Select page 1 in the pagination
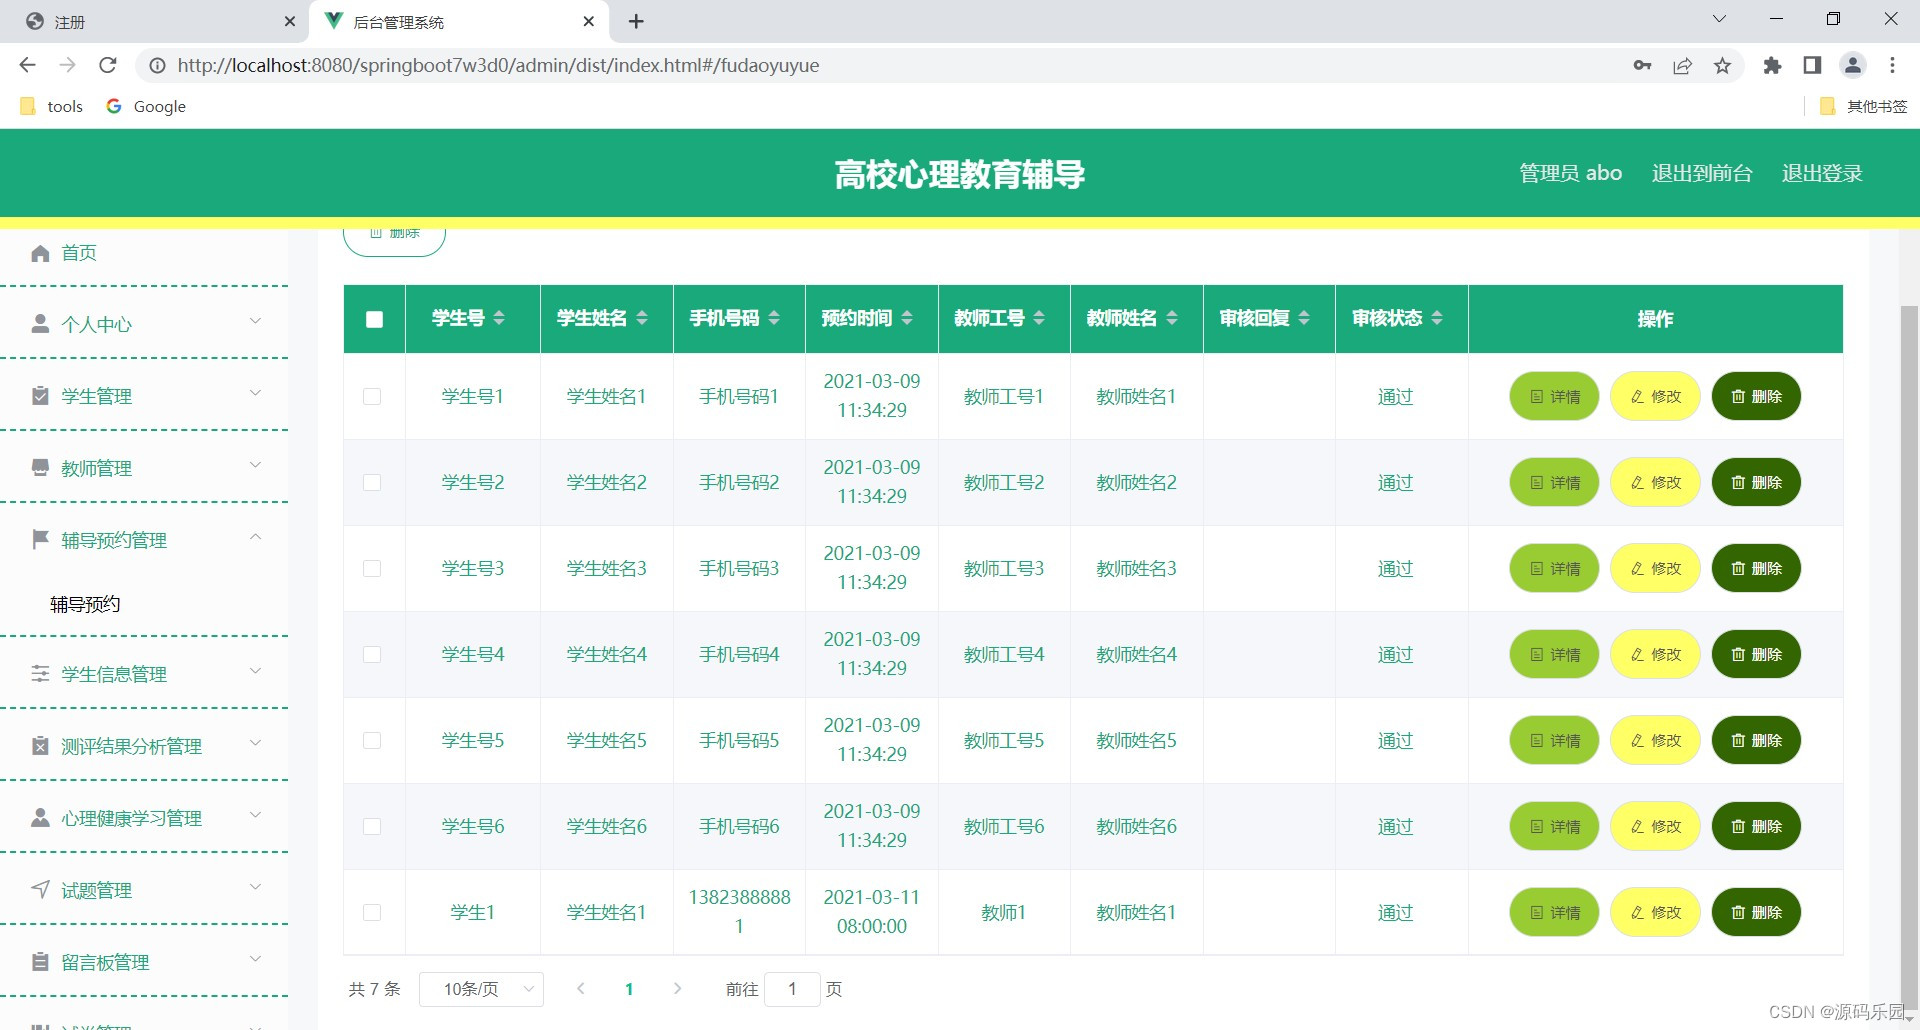Screen dimensions: 1920x1030 click(x=629, y=989)
